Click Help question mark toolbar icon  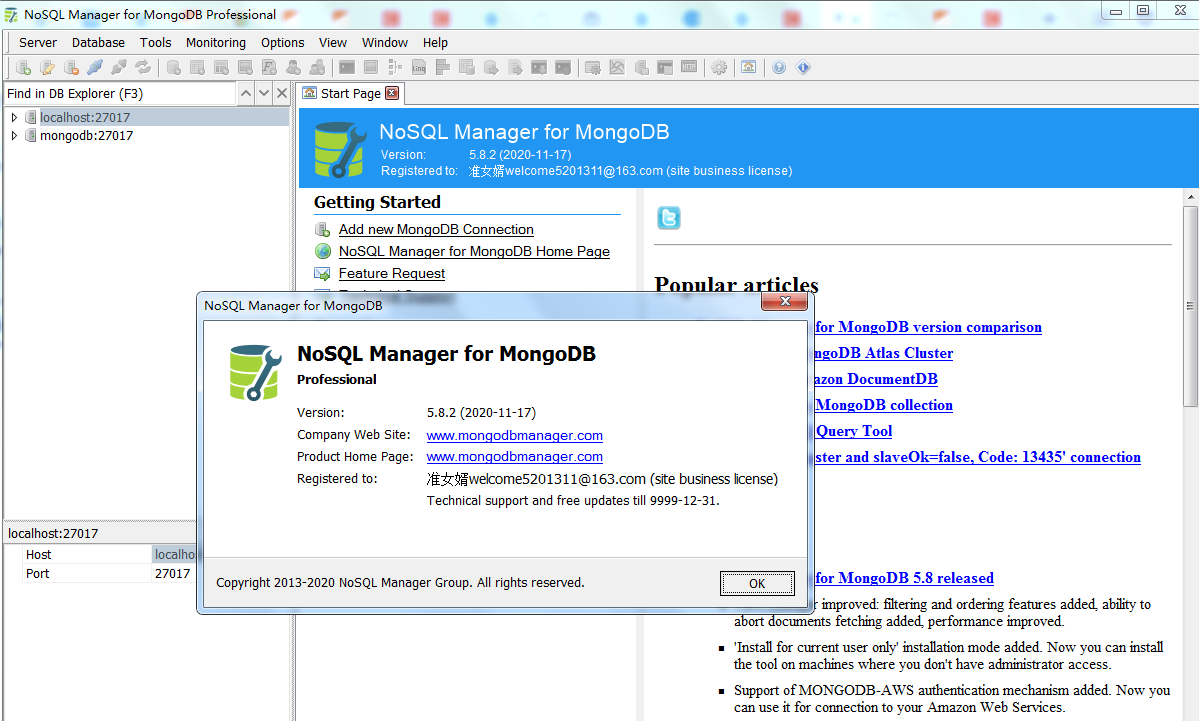(778, 68)
